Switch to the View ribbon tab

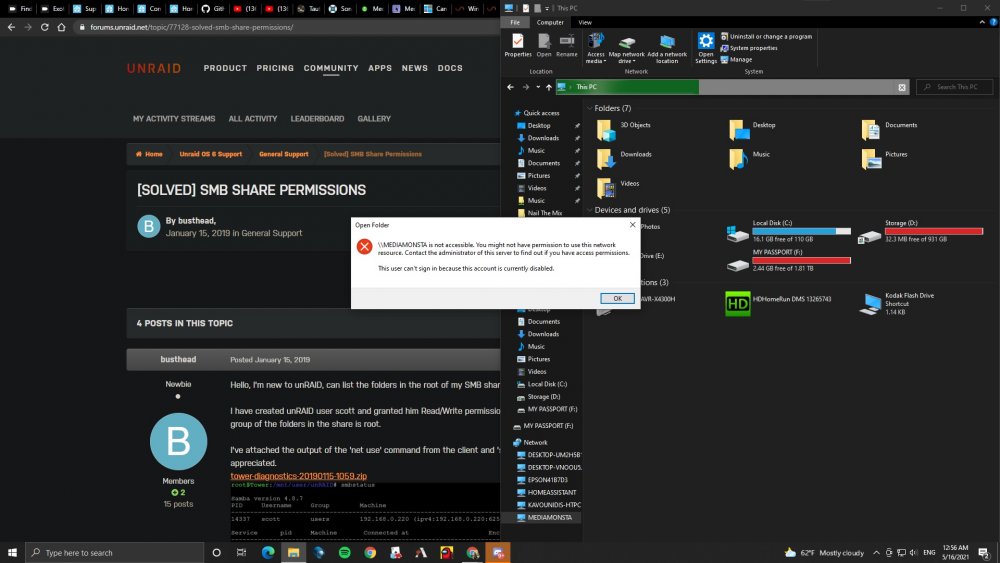tap(585, 22)
